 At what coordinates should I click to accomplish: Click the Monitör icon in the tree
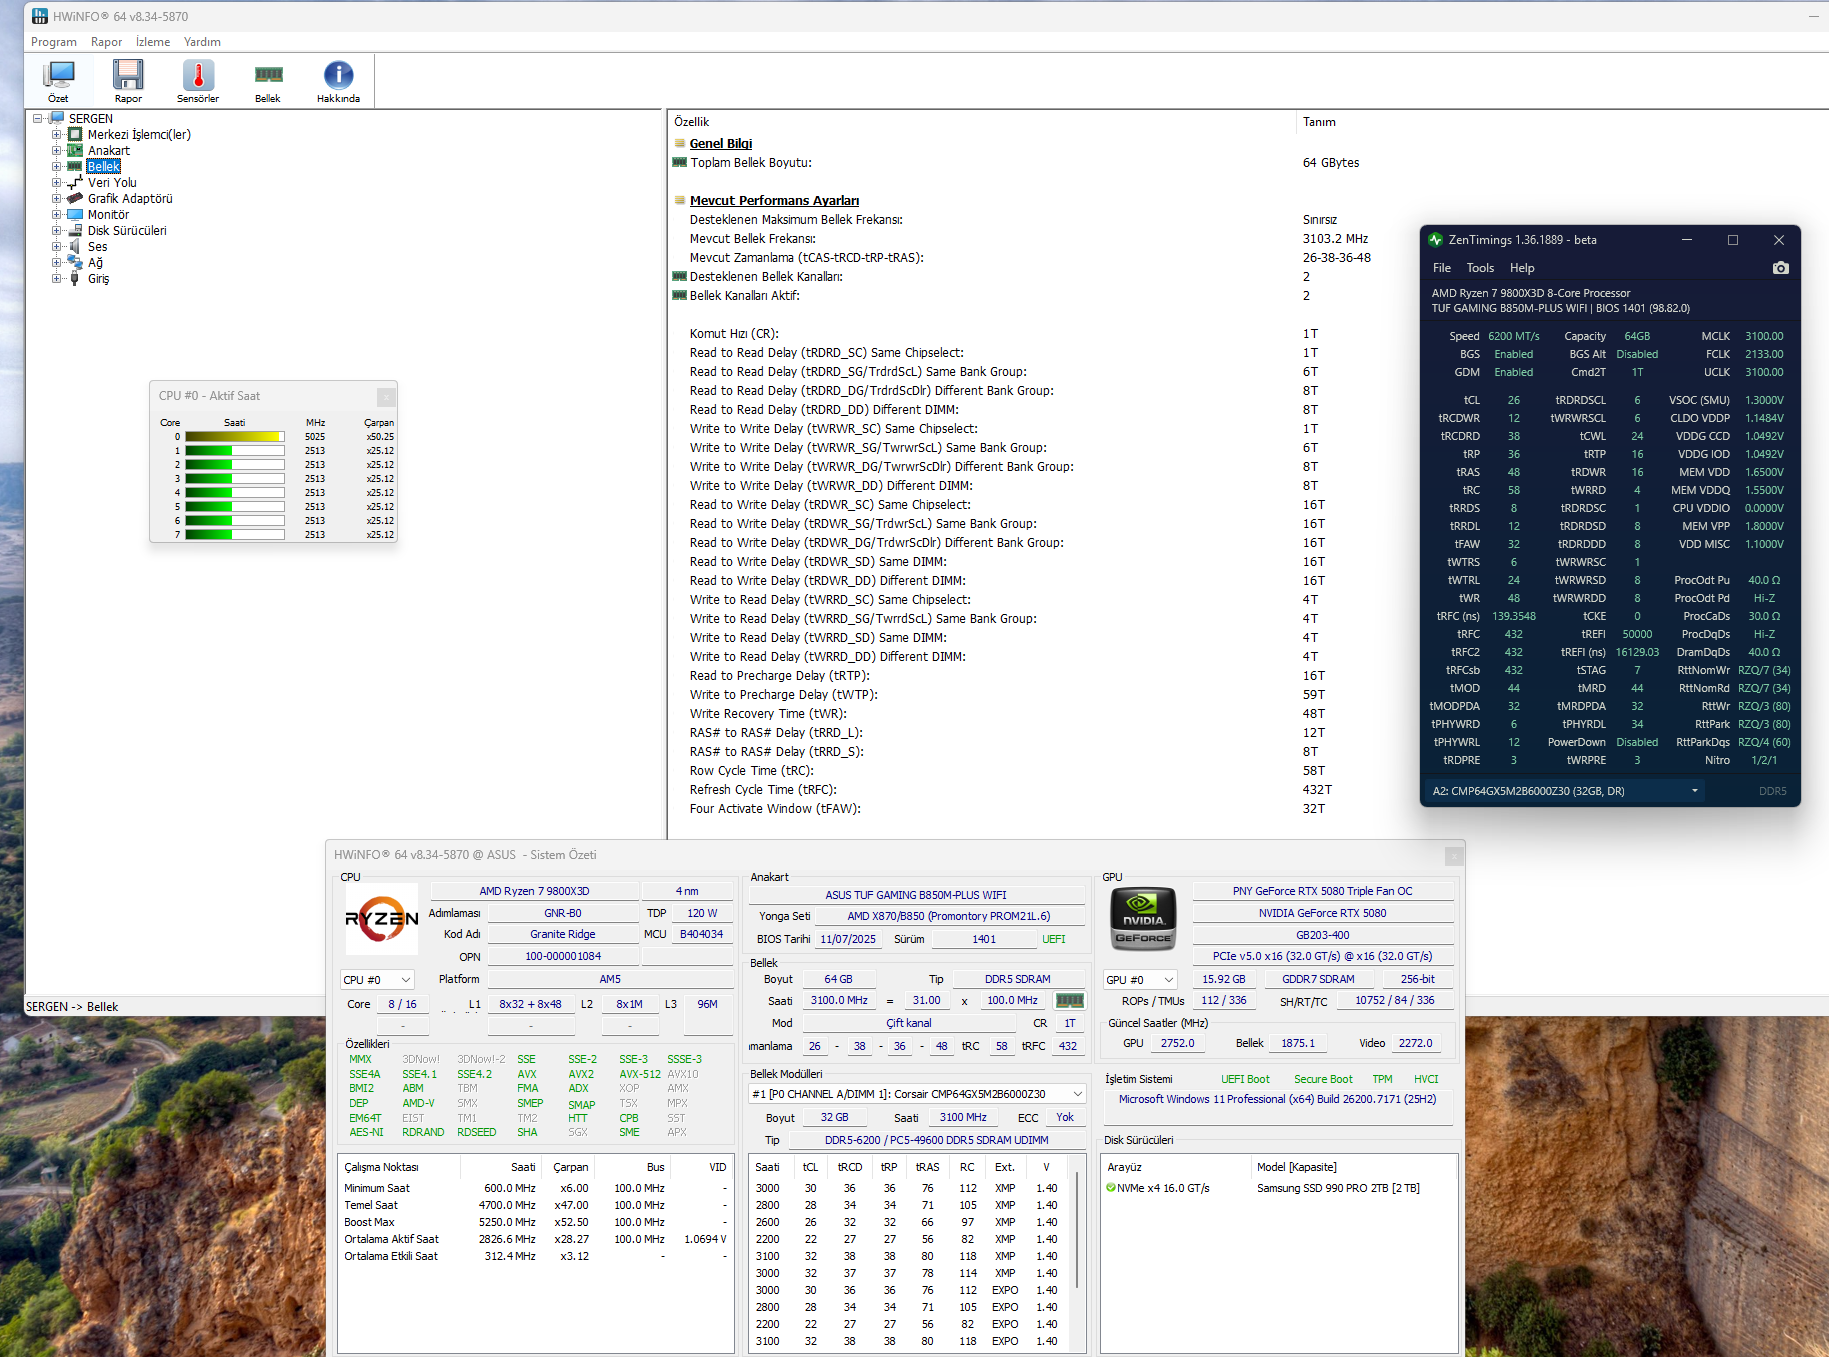point(75,214)
